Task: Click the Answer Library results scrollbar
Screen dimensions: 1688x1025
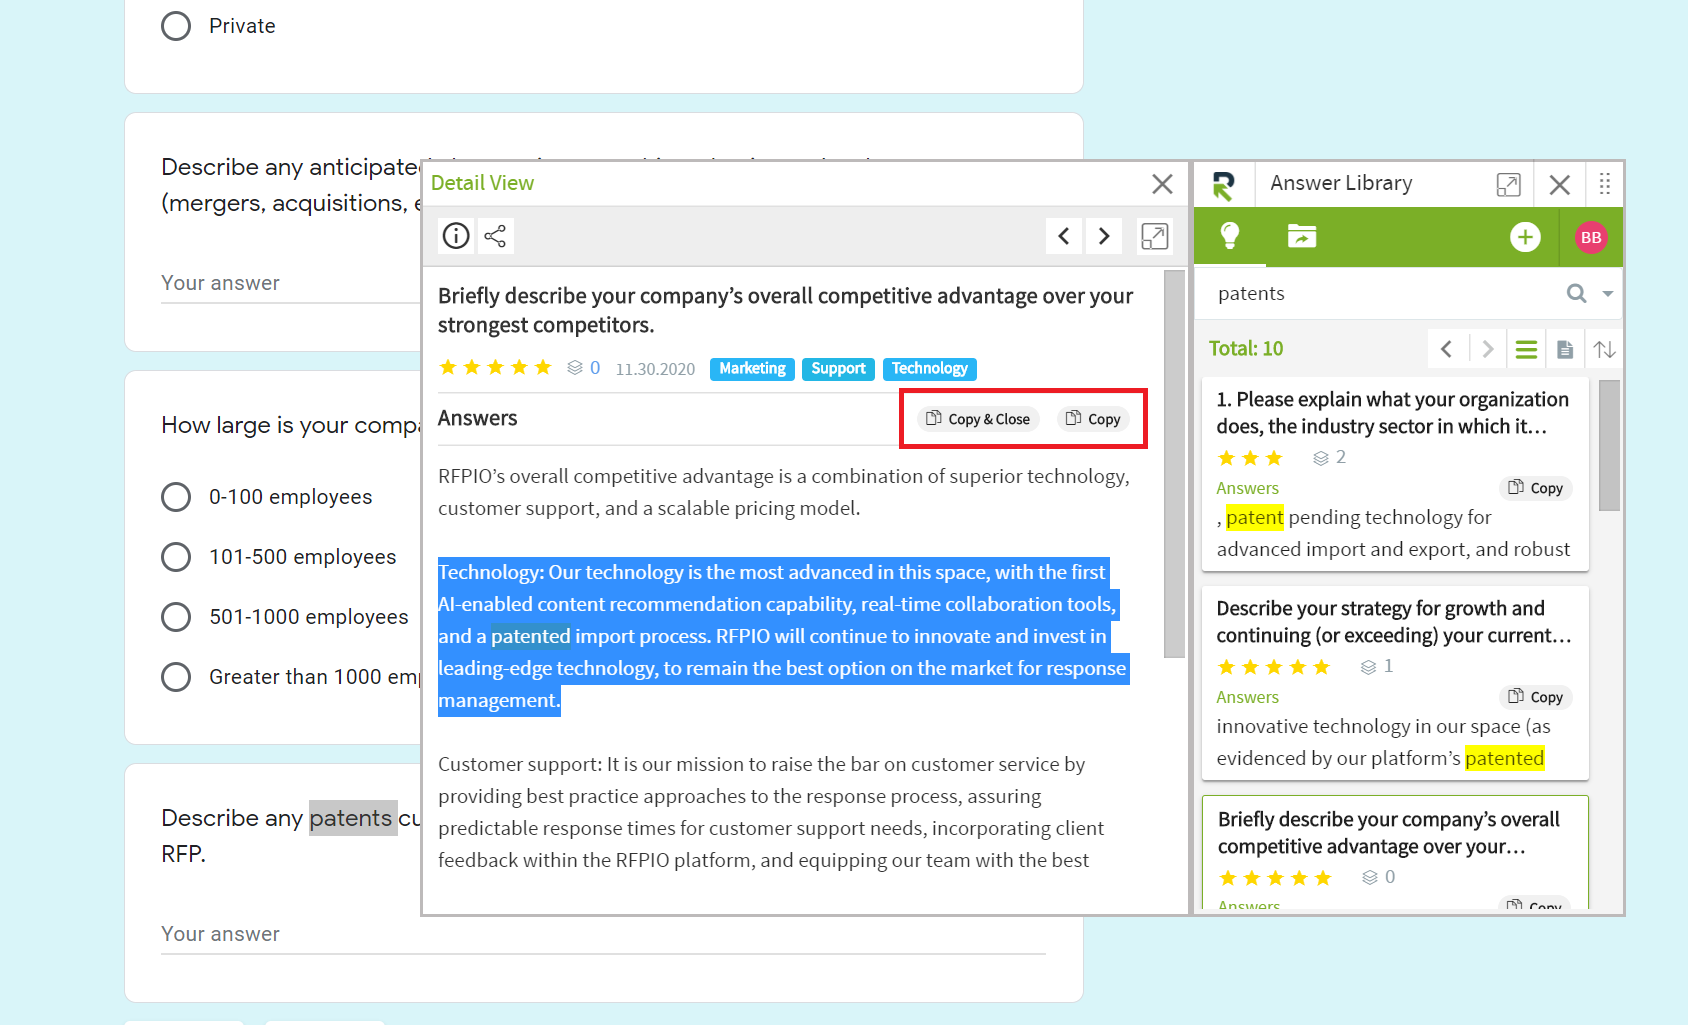Action: [x=1609, y=445]
